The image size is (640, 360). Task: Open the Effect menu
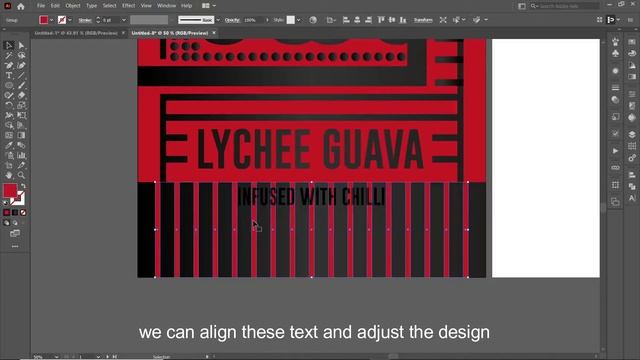click(129, 6)
